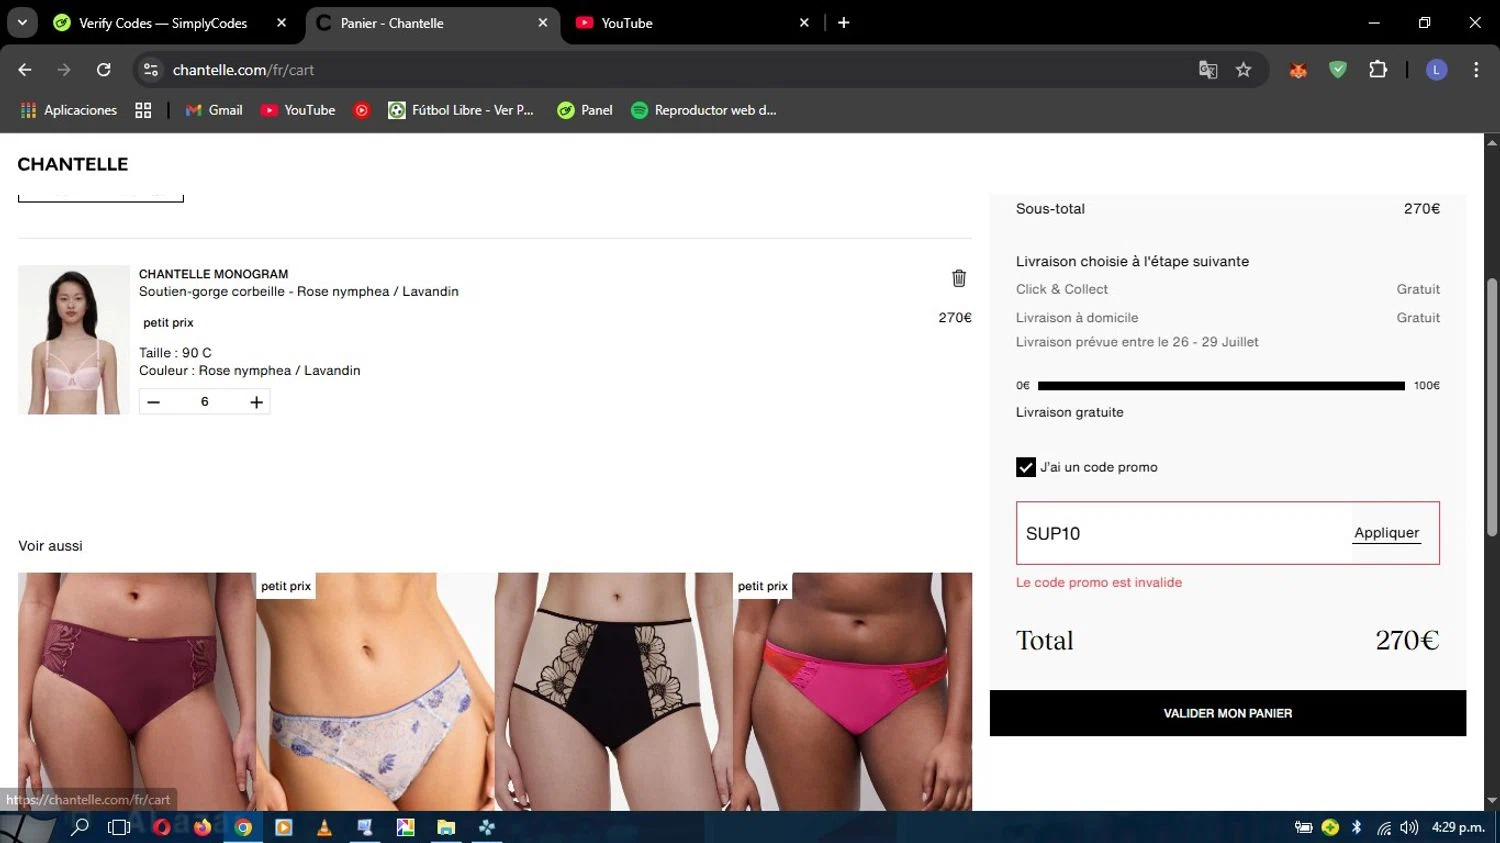Click the free shipping progress bar
This screenshot has height=843, width=1500.
tap(1221, 385)
